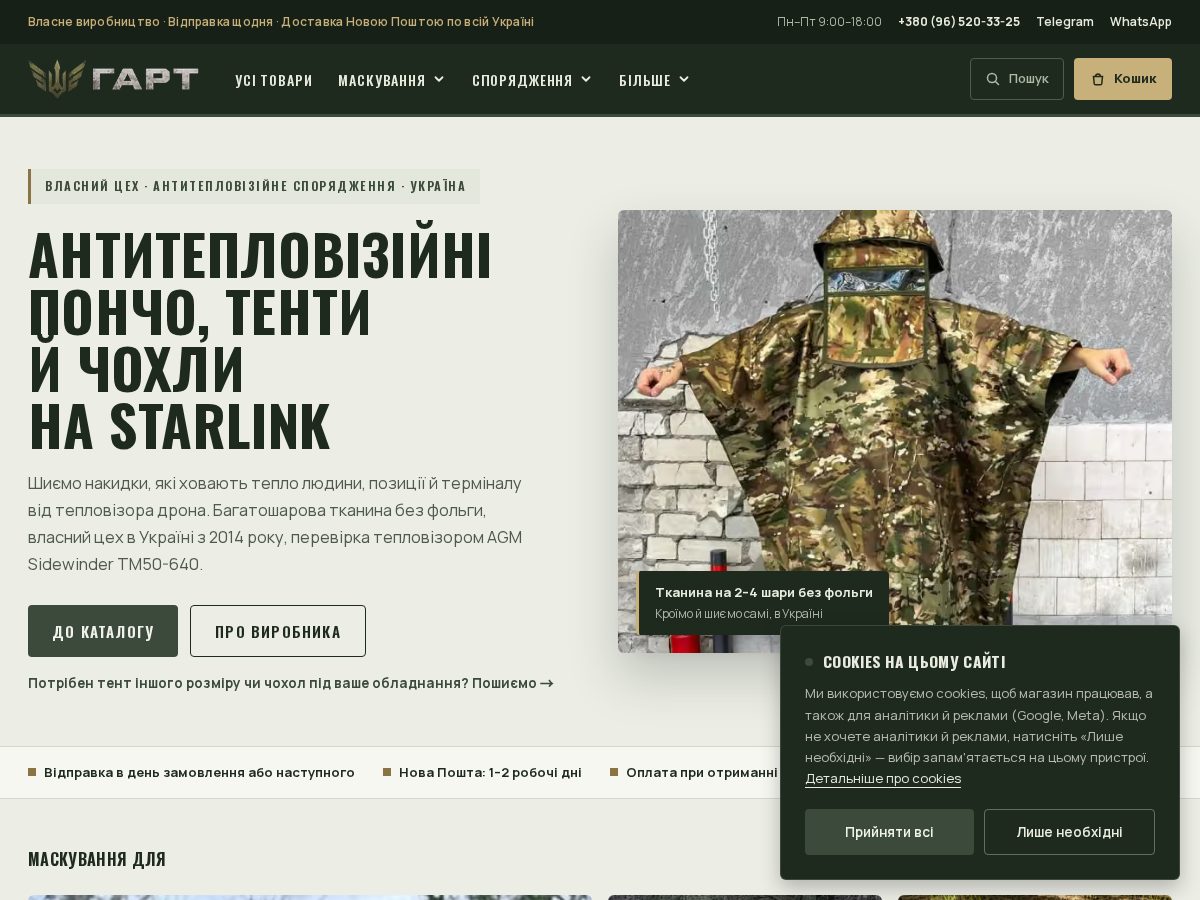Viewport: 1200px width, 900px height.
Task: Click the АНТИТЕПЛОВІЗІЙНІ ПОНЧО main heading
Action: point(260,341)
